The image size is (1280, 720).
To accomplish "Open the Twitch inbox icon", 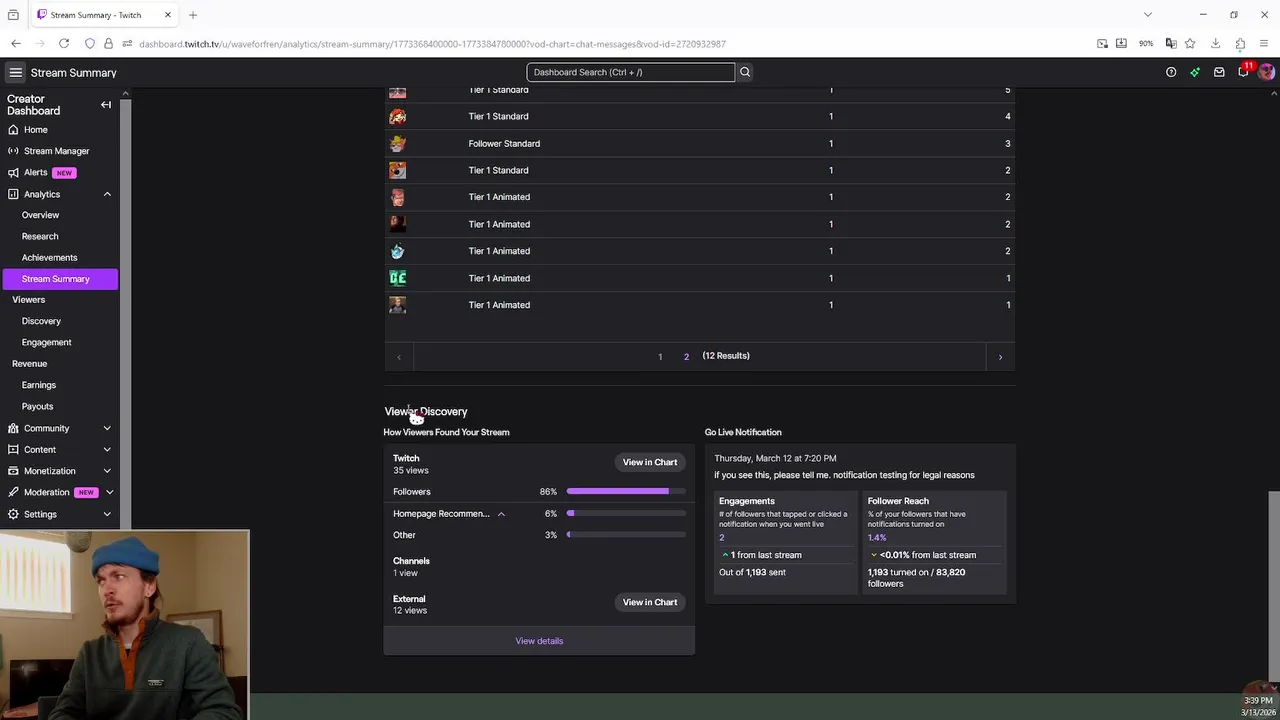I will coord(1219,72).
